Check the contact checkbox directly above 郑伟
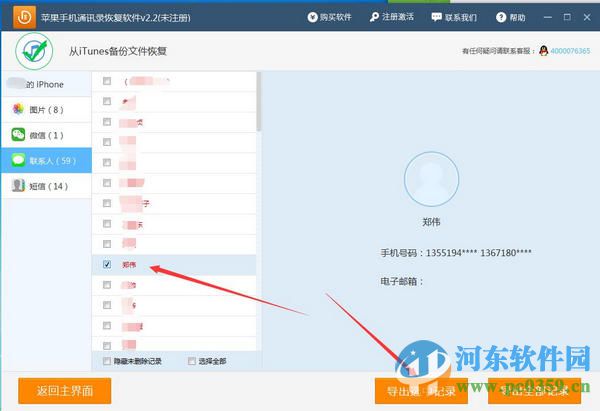This screenshot has height=411, width=600. [107, 244]
